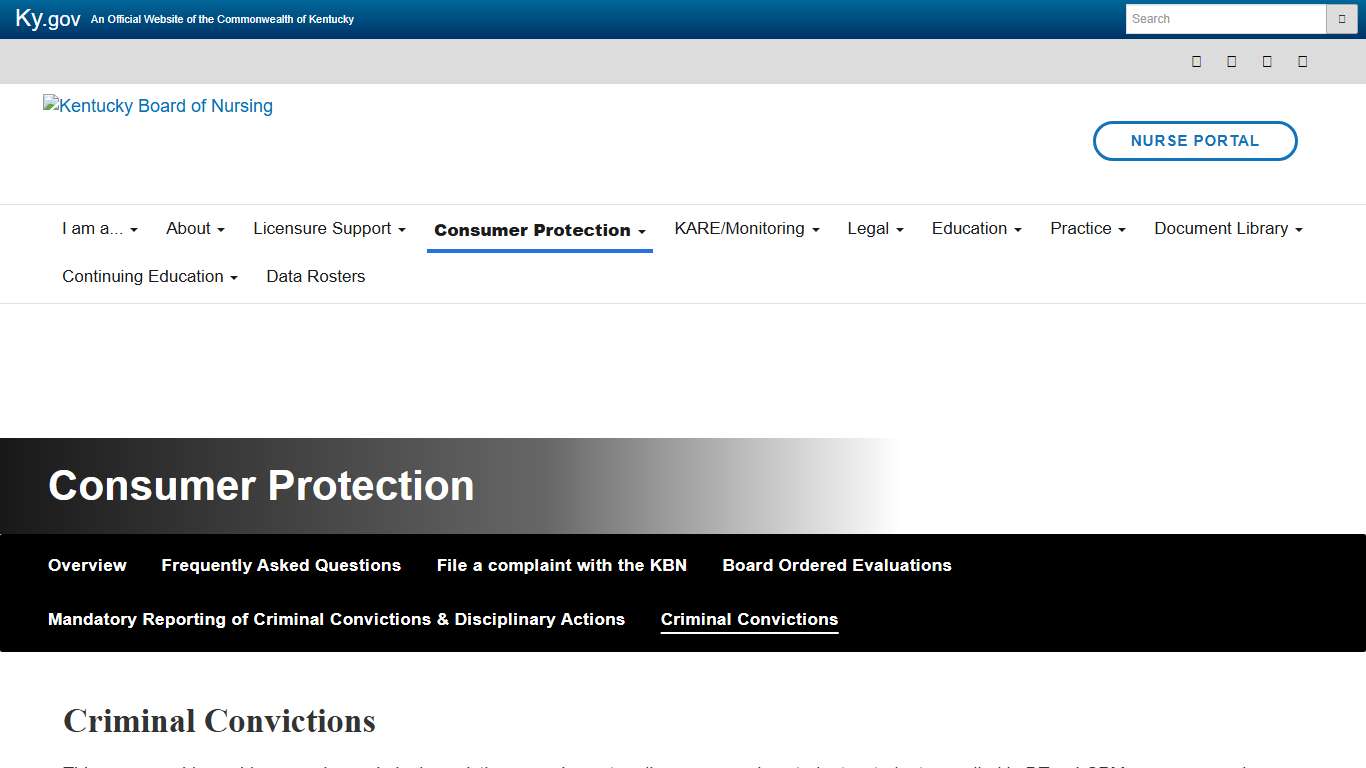
Task: Open the Licensure Support dropdown
Action: [x=329, y=229]
